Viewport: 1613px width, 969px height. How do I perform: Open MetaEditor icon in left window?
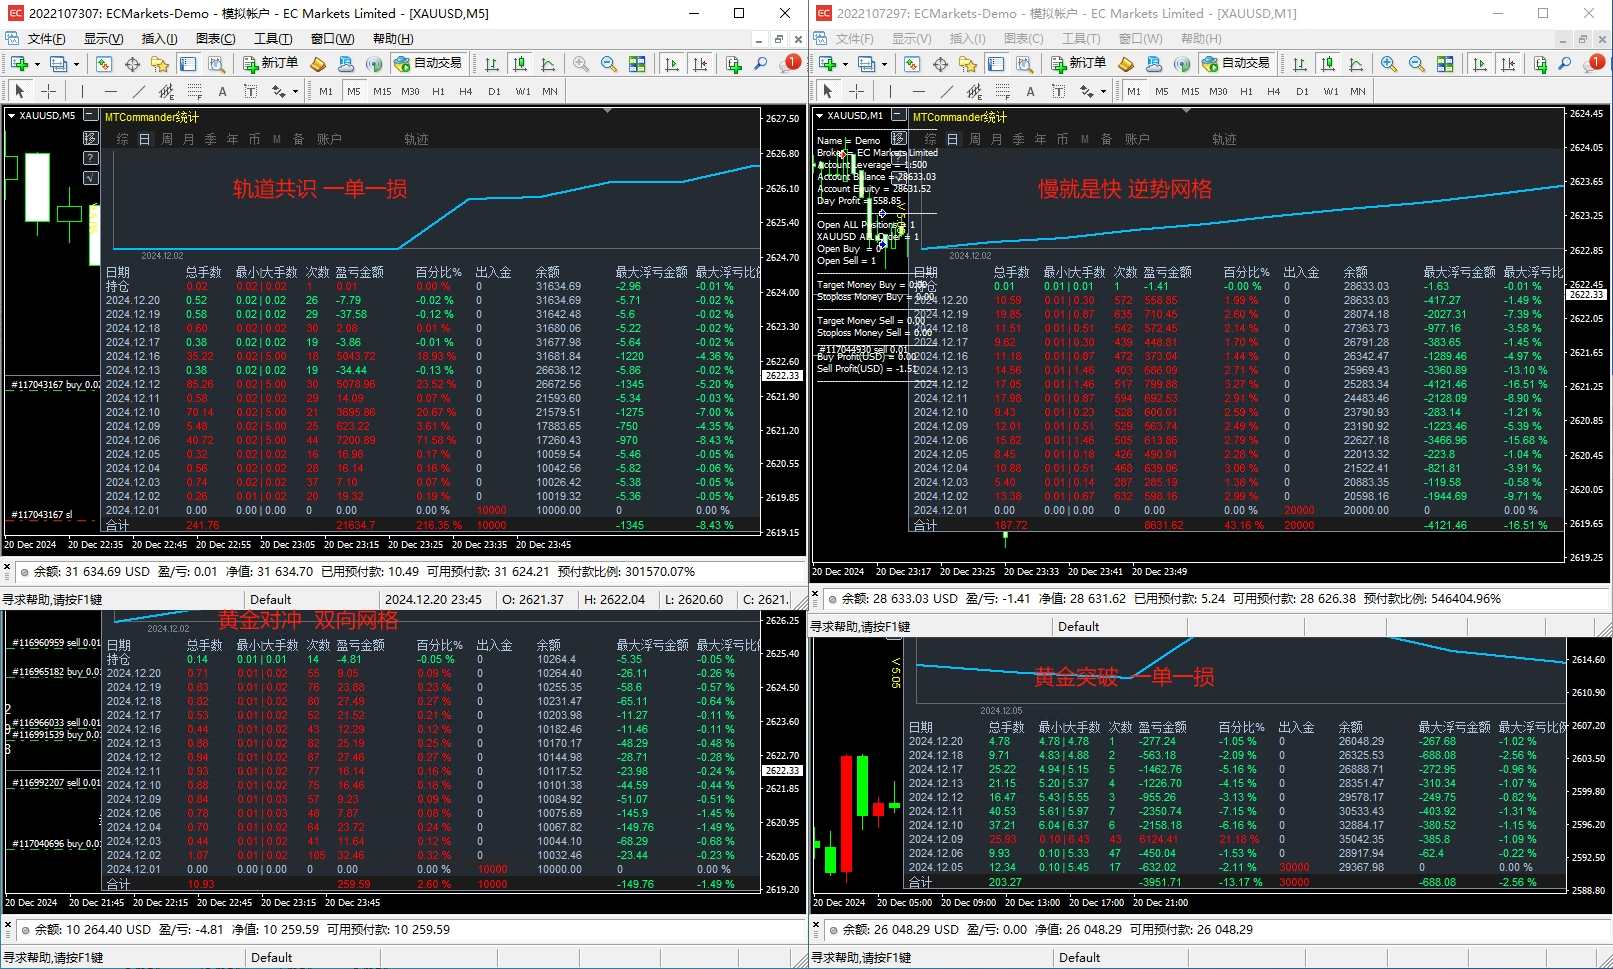tap(318, 64)
